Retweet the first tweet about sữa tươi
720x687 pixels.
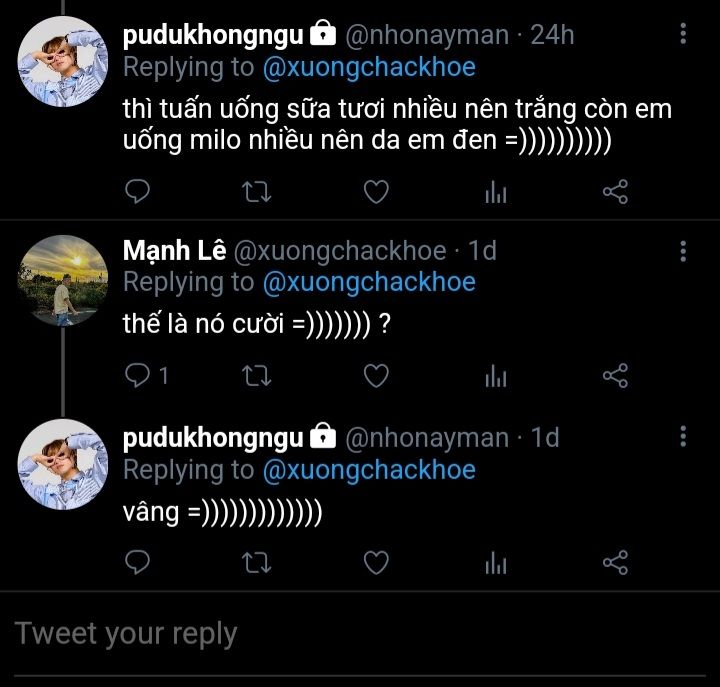pos(257,190)
